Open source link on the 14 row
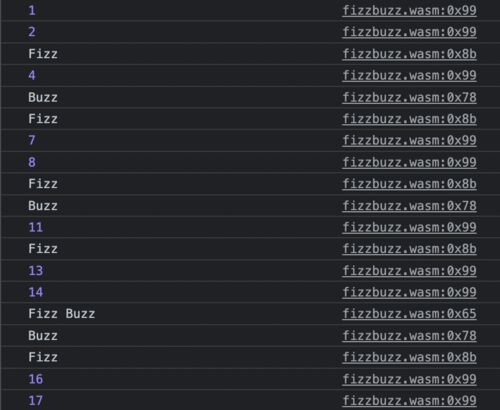Image resolution: width=500 pixels, height=410 pixels. (409, 292)
